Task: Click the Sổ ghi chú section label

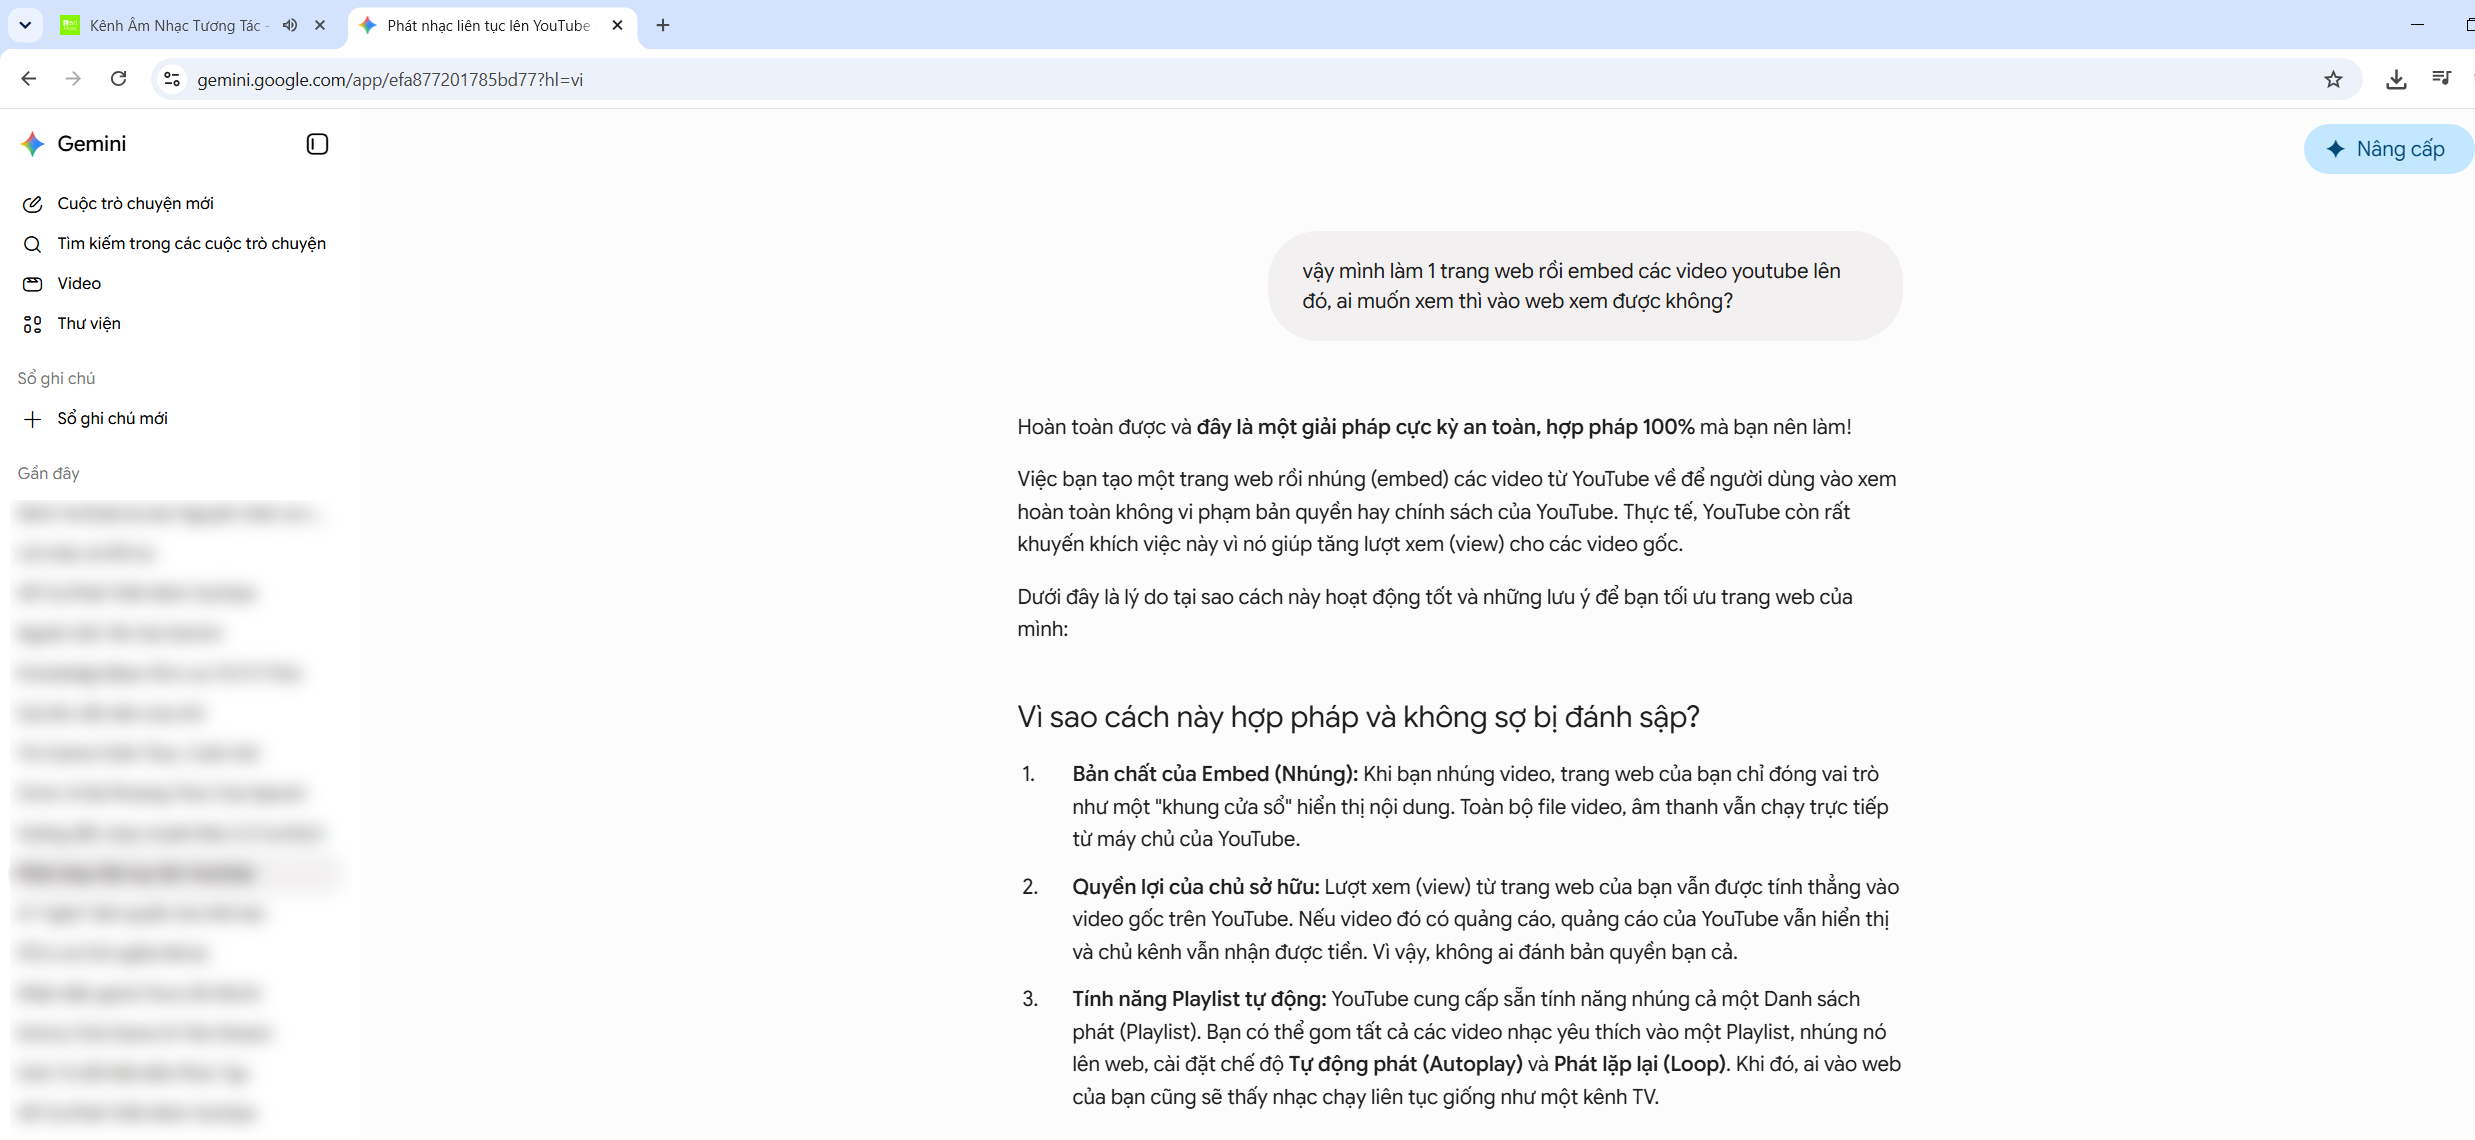Action: tap(57, 378)
